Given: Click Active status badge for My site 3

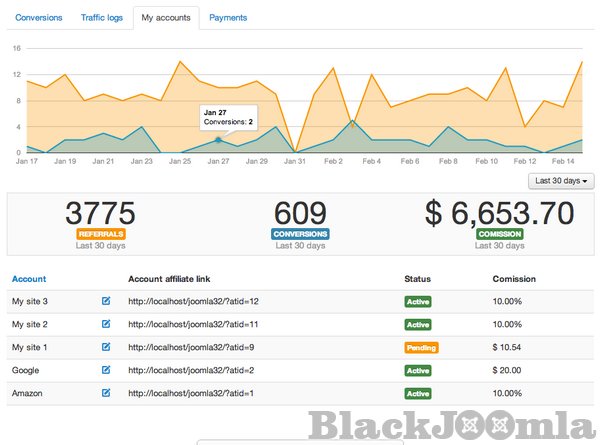Looking at the screenshot, I should pyautogui.click(x=418, y=301).
